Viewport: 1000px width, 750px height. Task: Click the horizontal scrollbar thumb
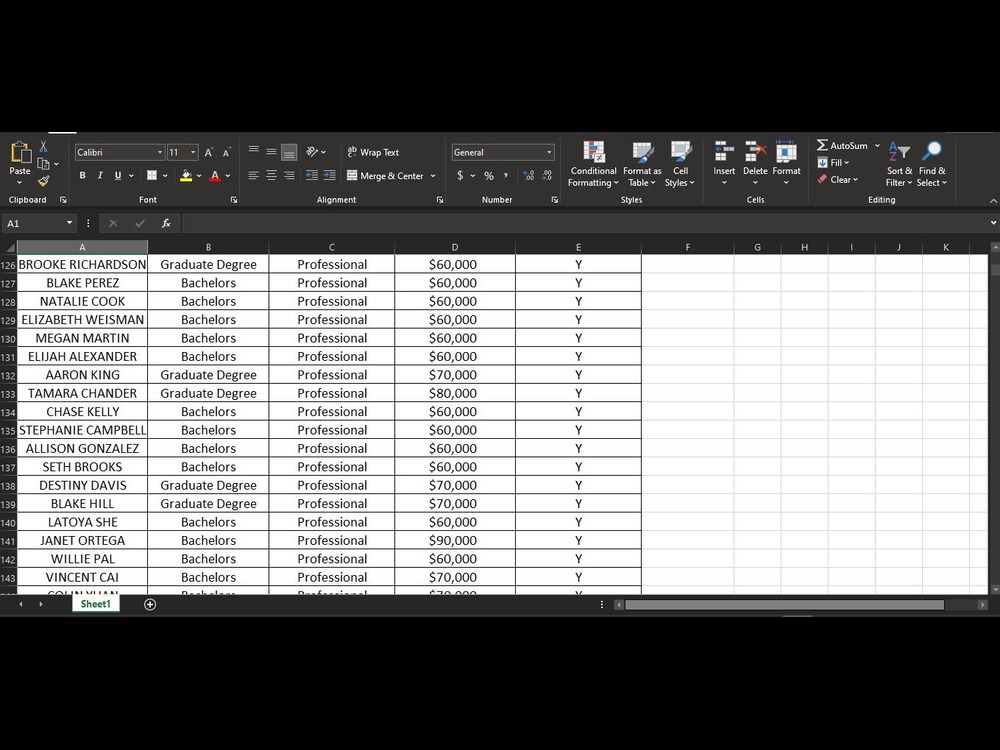tap(784, 605)
